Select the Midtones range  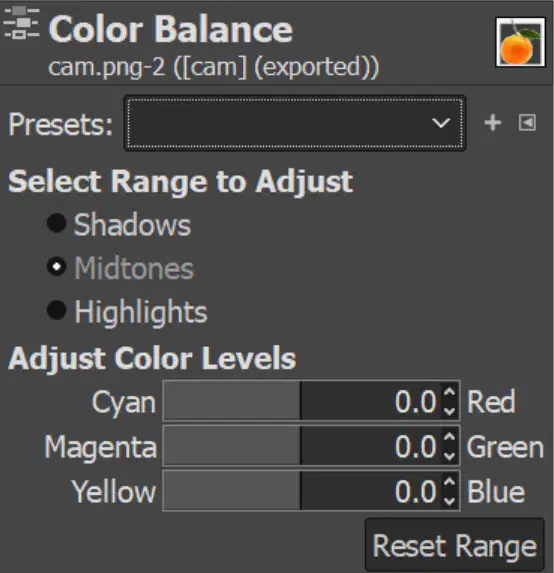pyautogui.click(x=120, y=267)
